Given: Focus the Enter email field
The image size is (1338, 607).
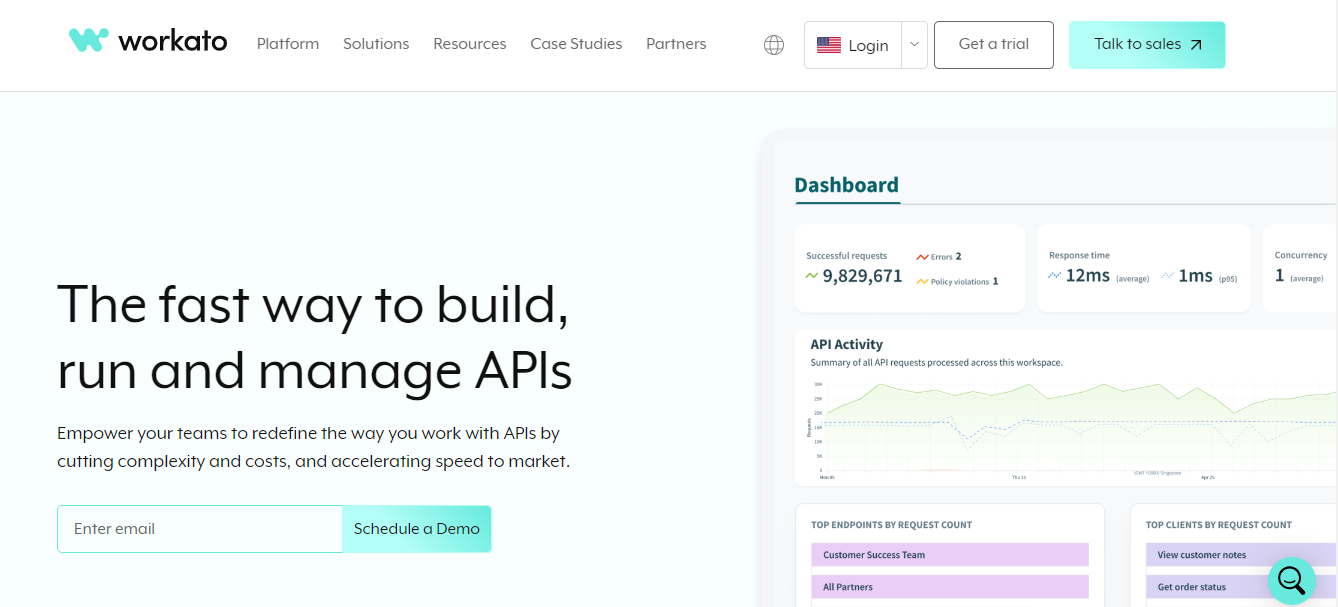Looking at the screenshot, I should click(x=200, y=529).
